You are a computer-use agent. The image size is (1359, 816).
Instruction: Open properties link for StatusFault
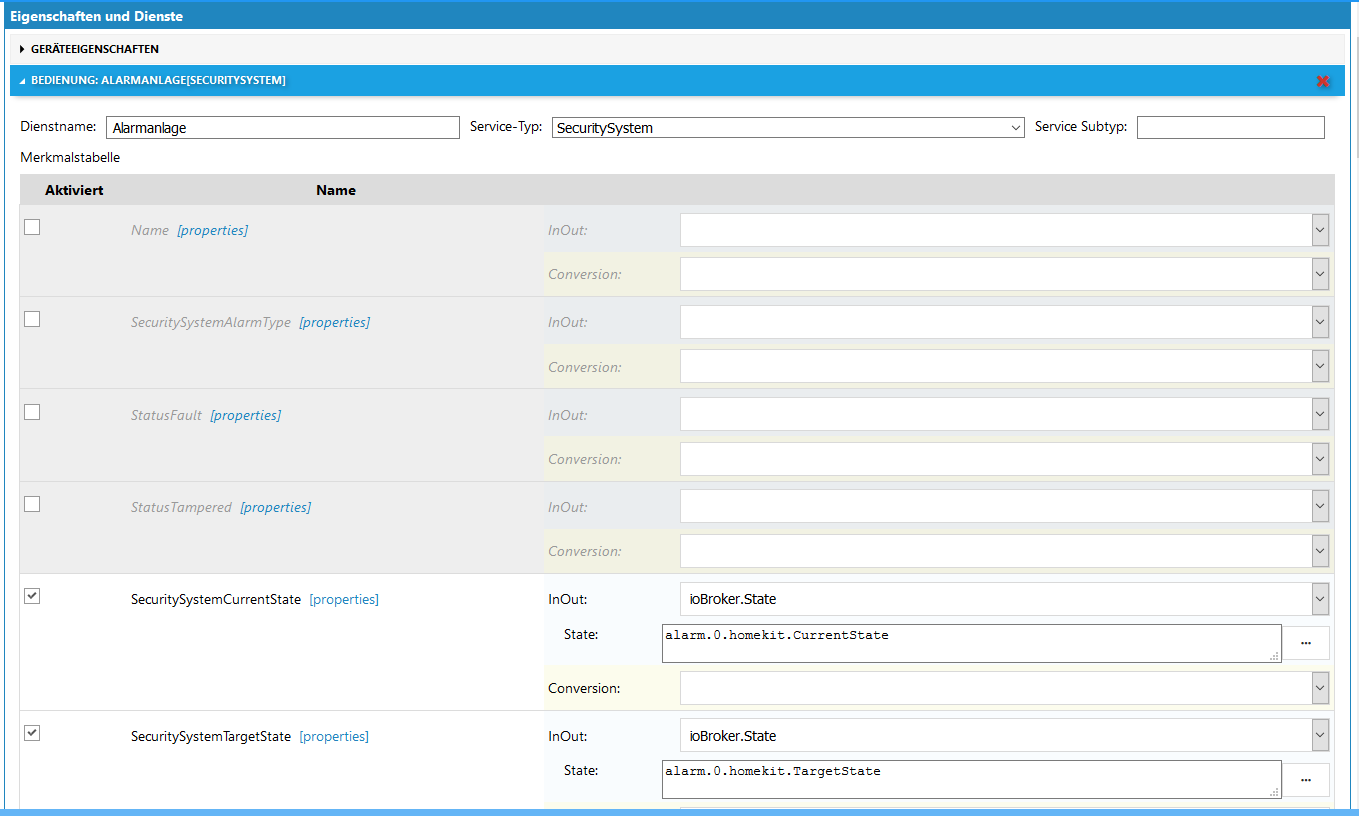pos(246,415)
